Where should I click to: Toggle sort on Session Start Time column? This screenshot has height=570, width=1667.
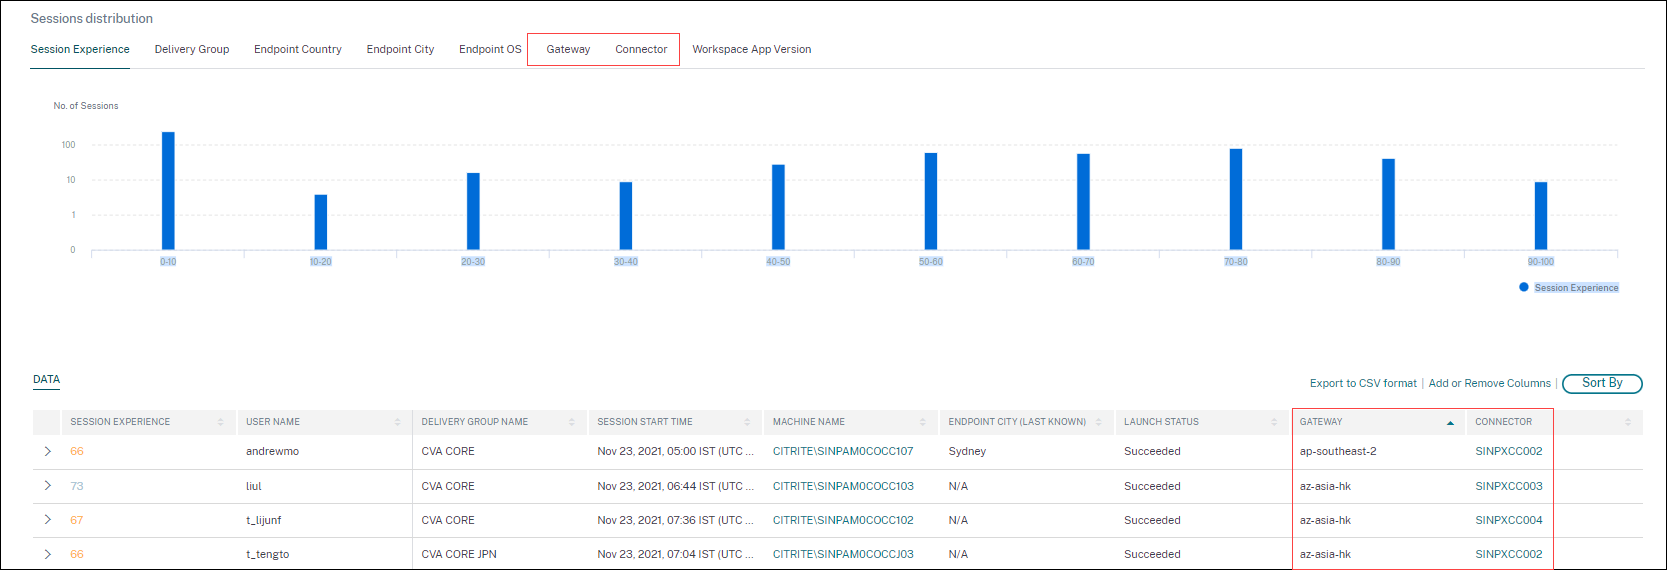[x=747, y=422]
